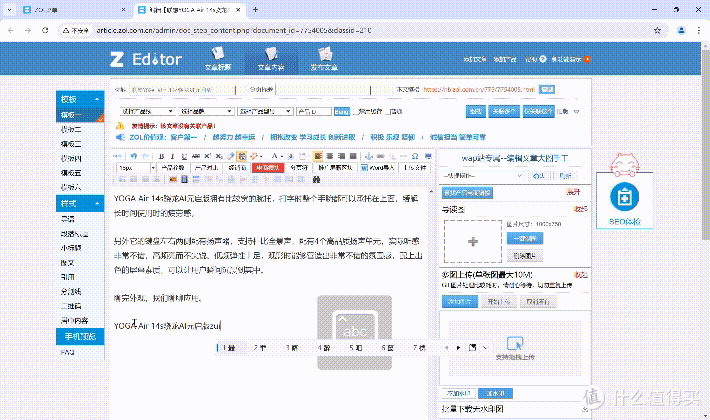The image size is (710, 420).
Task: Insert a hyperlink with the chain icon
Action: (x=380, y=156)
